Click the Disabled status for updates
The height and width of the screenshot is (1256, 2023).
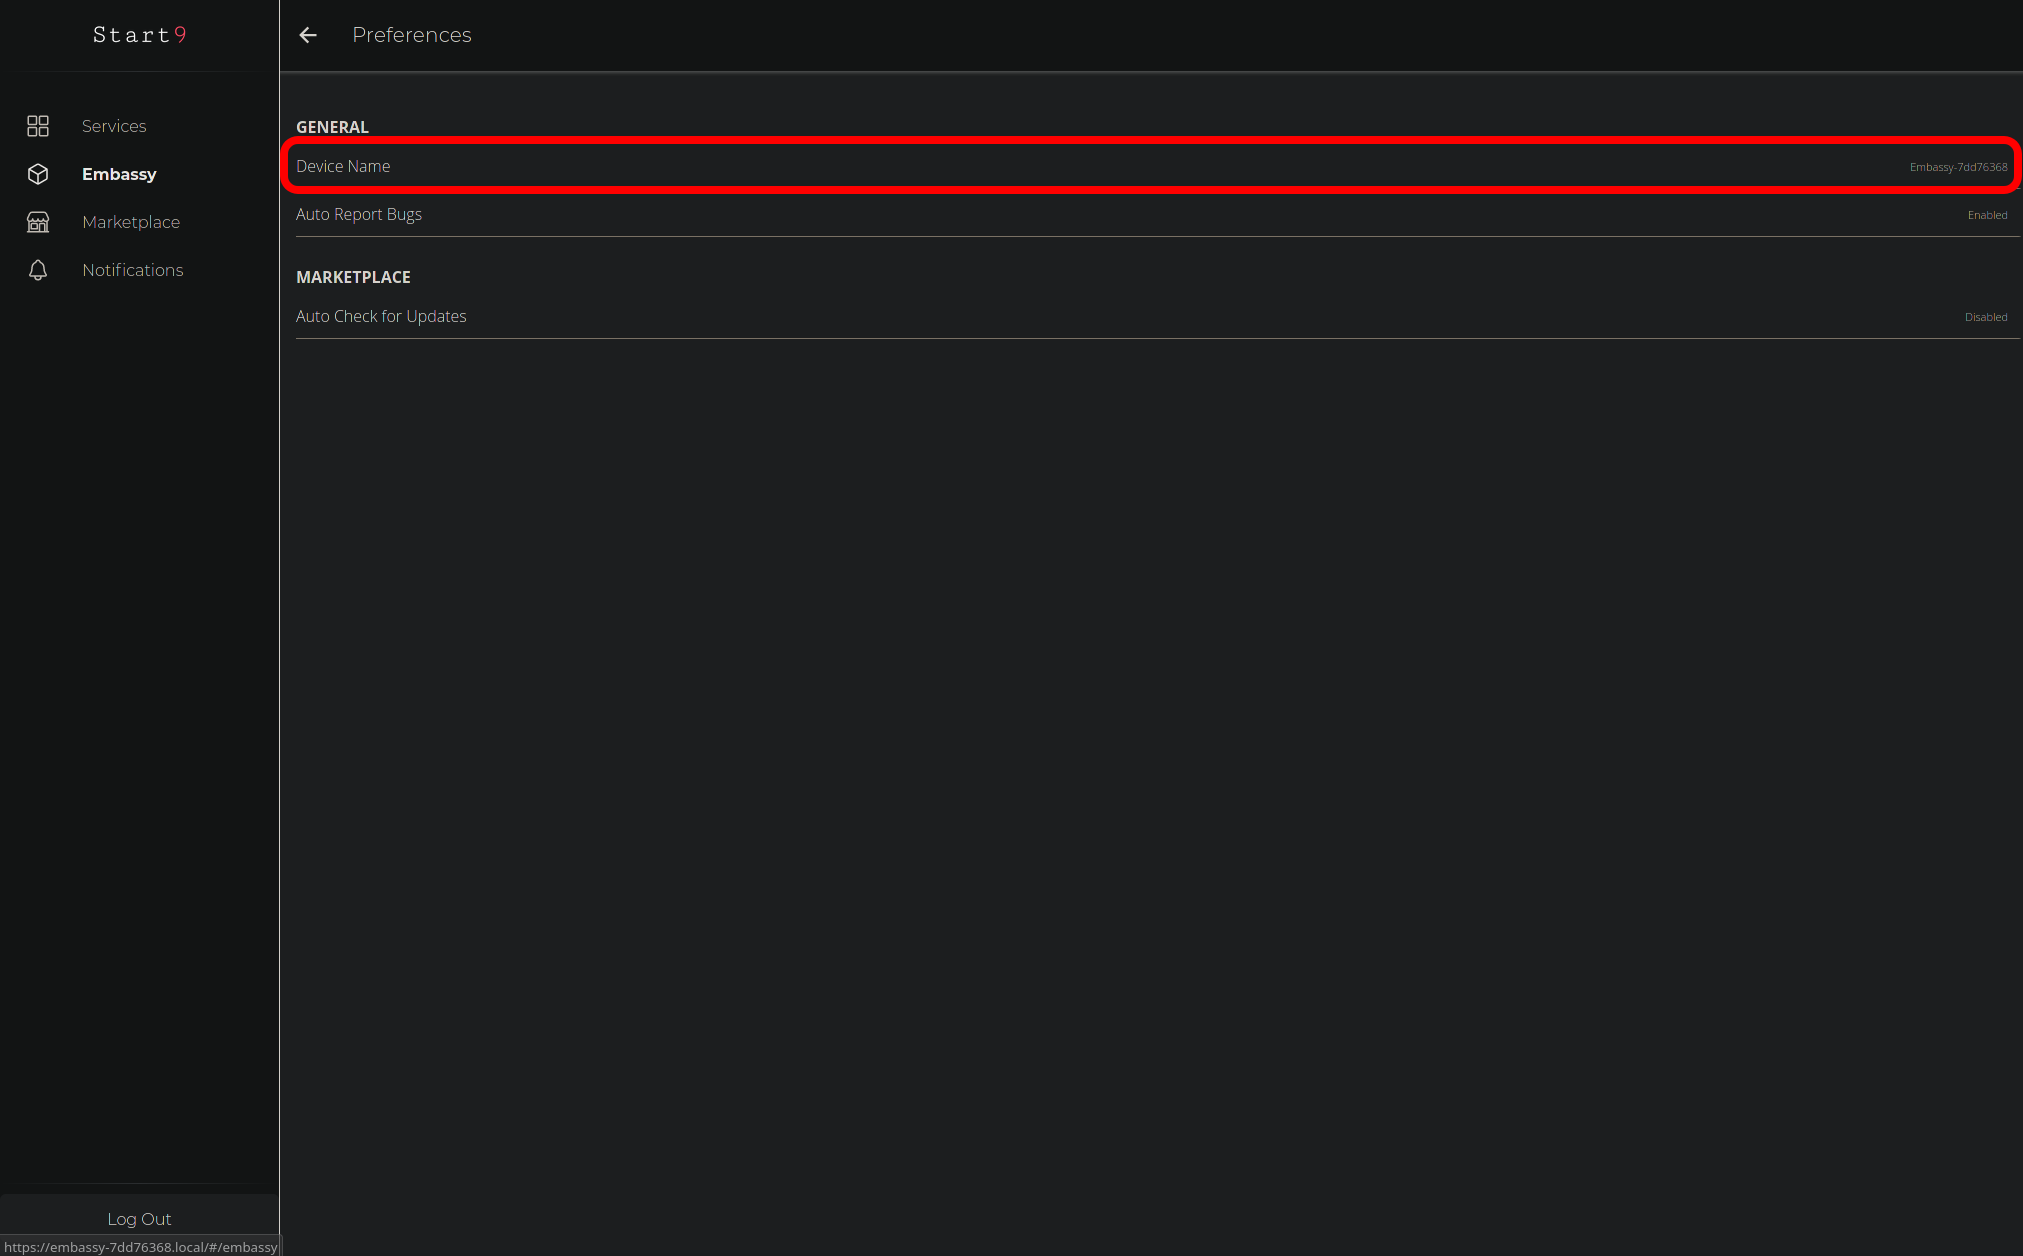pyautogui.click(x=1986, y=317)
